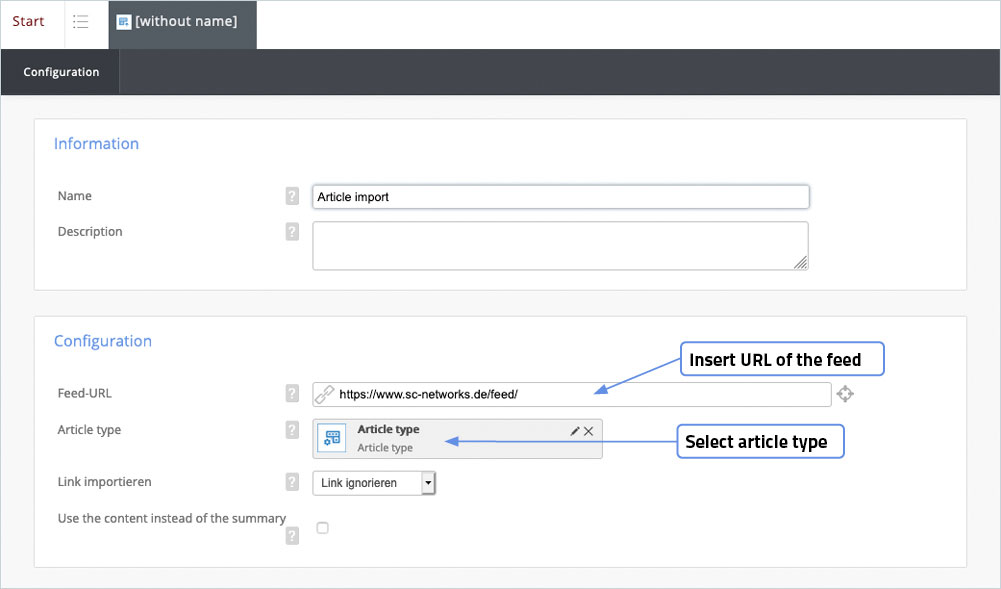Click the 'Link importieren' label
The image size is (1001, 589).
[x=105, y=482]
